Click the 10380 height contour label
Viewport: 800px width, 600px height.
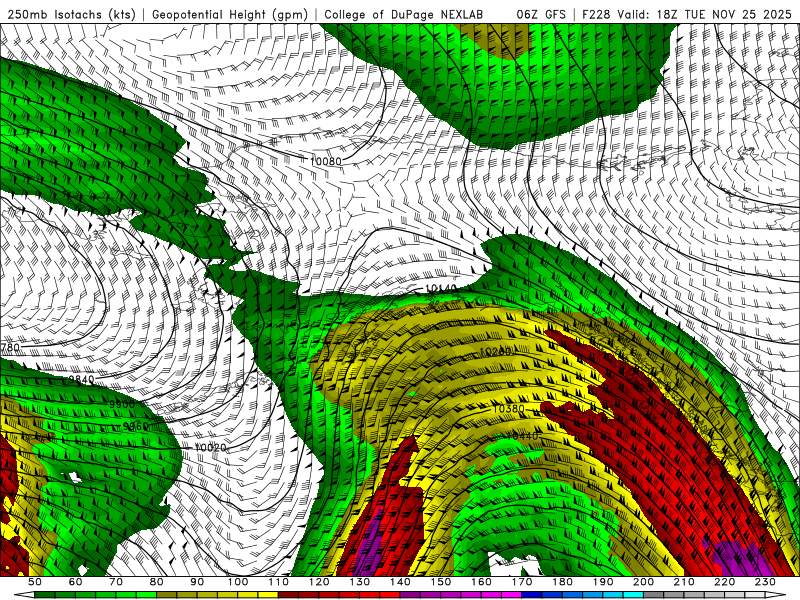pos(509,409)
